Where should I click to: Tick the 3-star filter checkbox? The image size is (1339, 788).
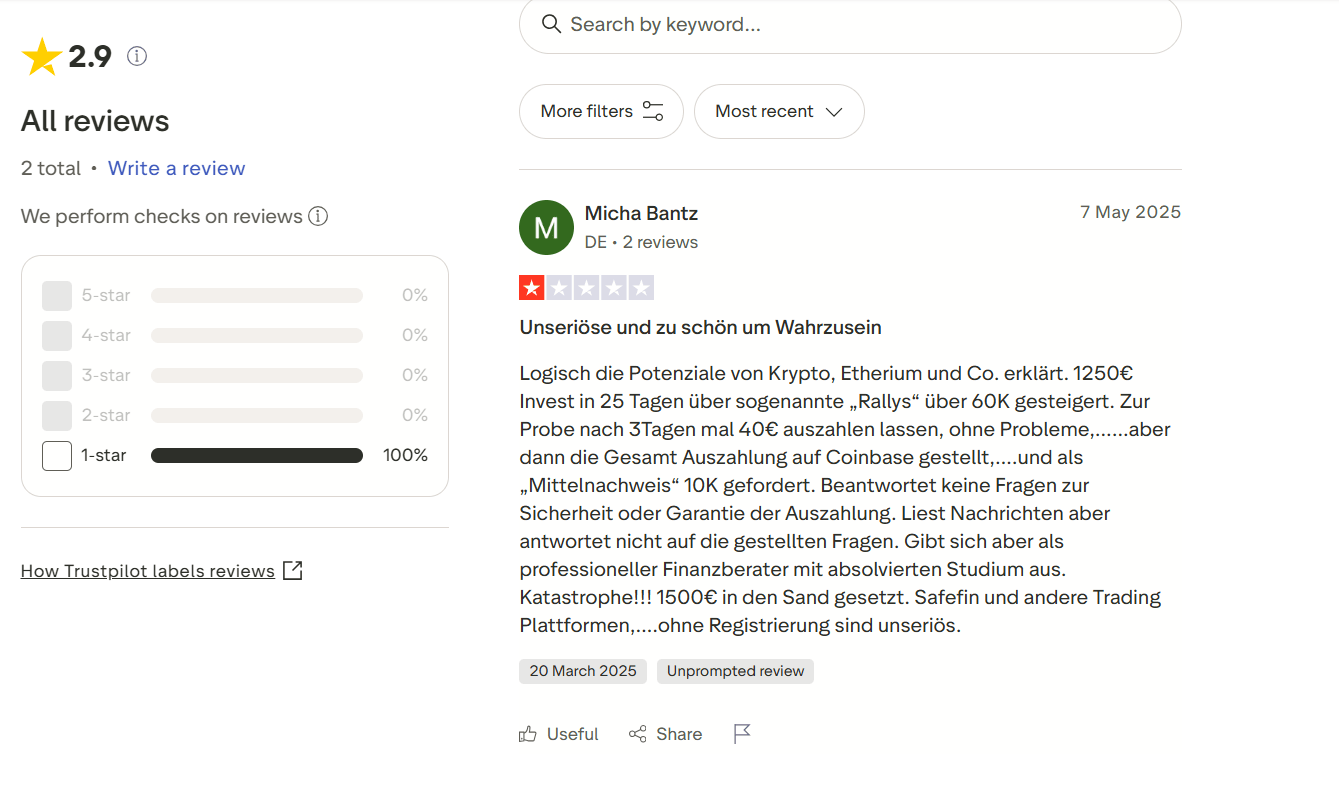57,375
